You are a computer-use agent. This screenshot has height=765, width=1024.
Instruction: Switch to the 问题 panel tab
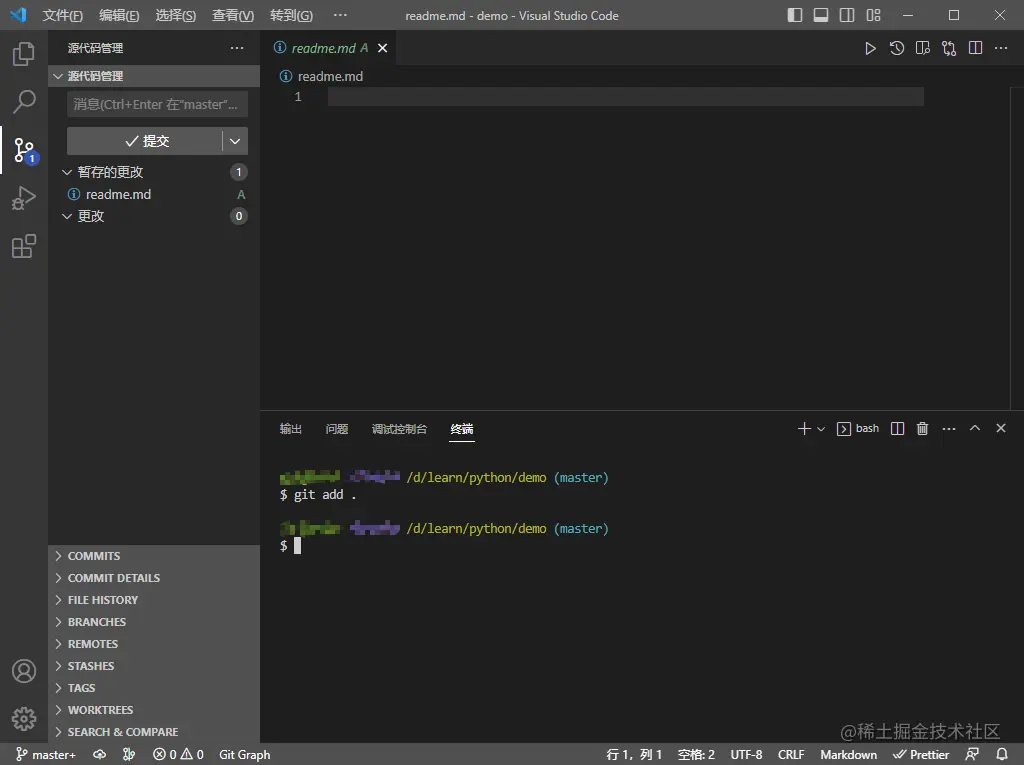[337, 429]
